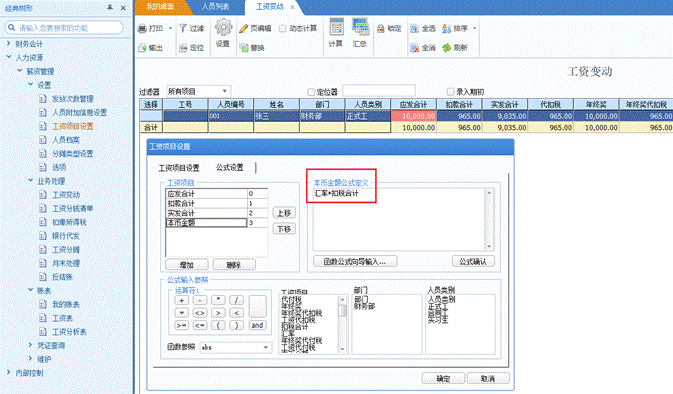Expand the 凭证查询 tree node

[x=30, y=345]
